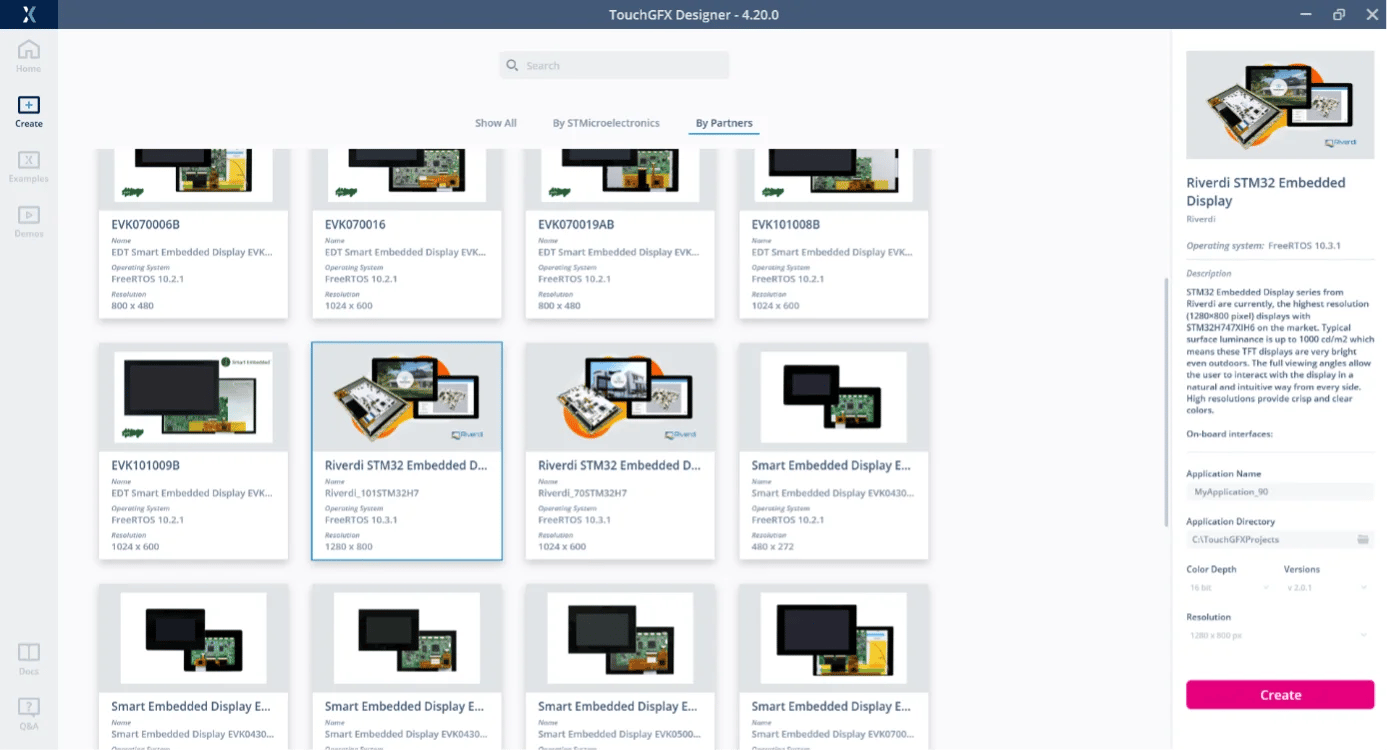Click the Application Name field
Screen dimensions: 1390x754
tap(1280, 492)
